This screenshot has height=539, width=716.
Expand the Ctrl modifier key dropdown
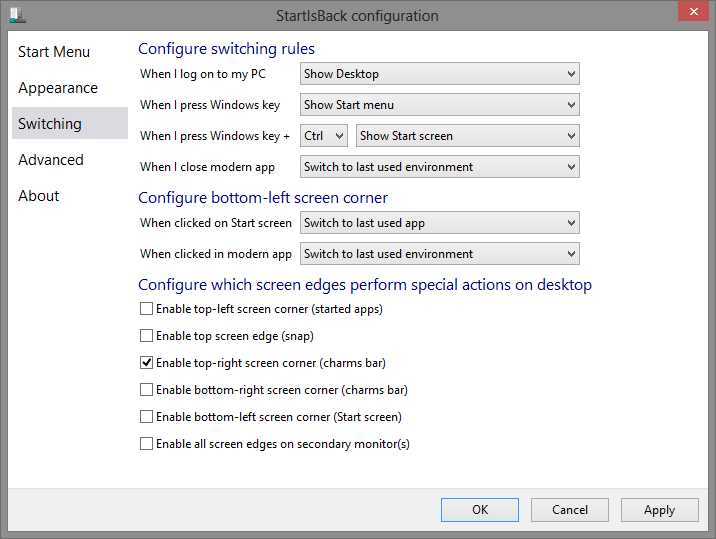coord(323,136)
